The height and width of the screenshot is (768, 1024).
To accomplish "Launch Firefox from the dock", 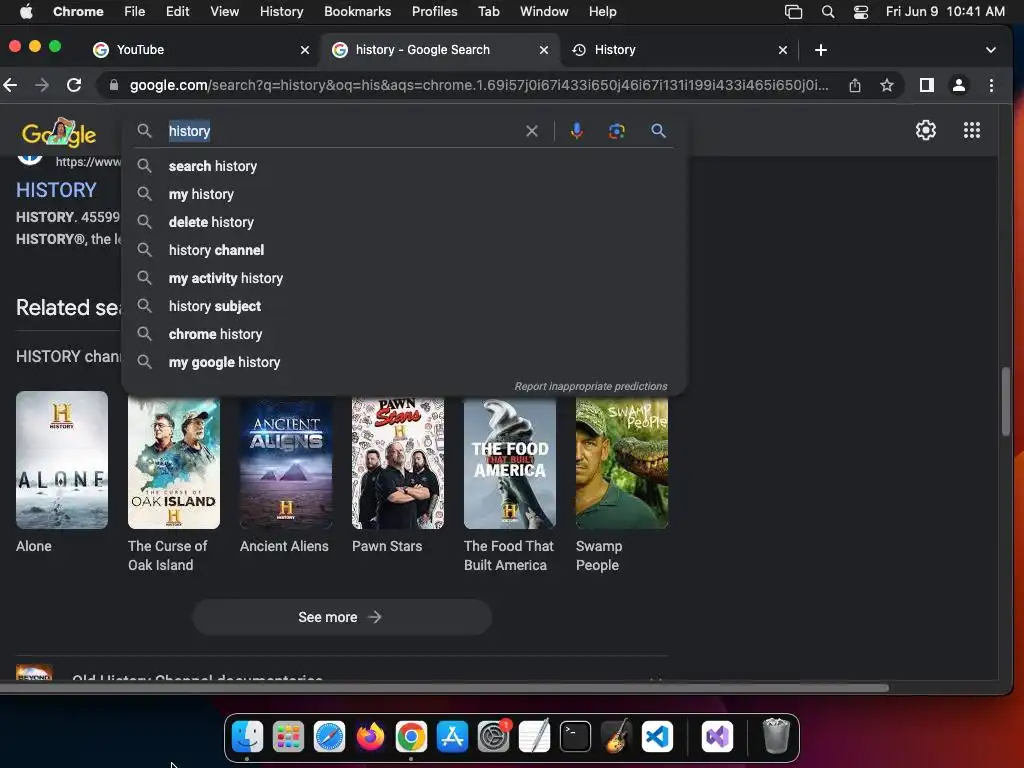I will point(370,737).
